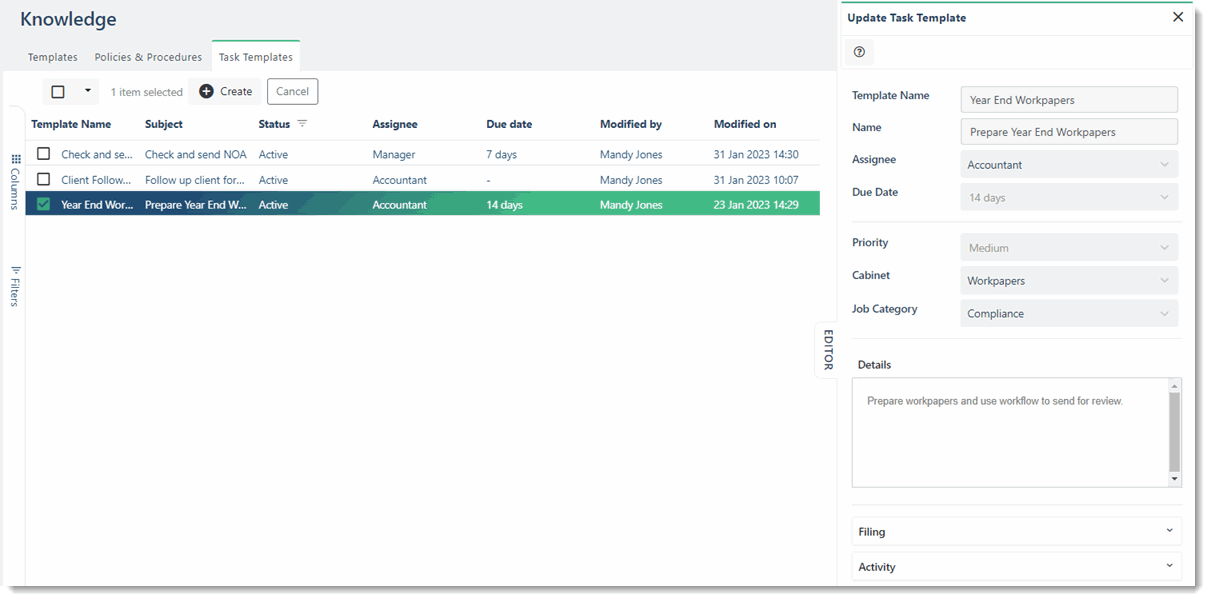Sort by Subject column header
Viewport: 1210px width, 601px height.
click(164, 124)
